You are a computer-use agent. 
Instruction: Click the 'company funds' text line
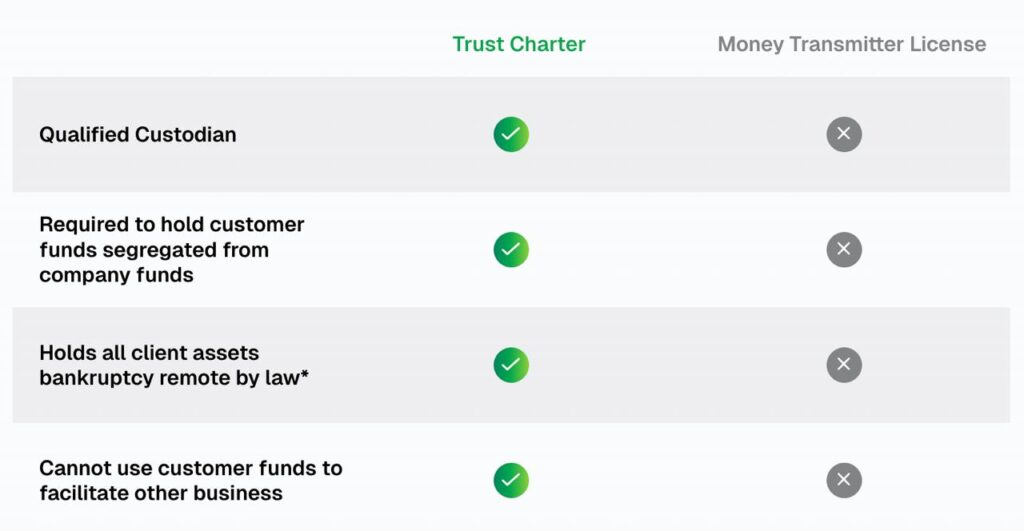[116, 275]
